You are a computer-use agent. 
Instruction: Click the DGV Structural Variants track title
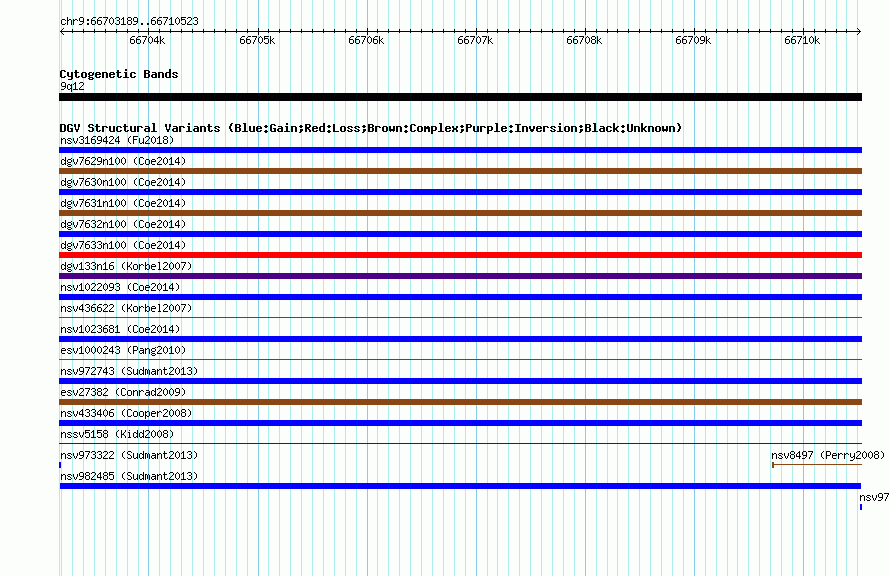click(x=371, y=128)
